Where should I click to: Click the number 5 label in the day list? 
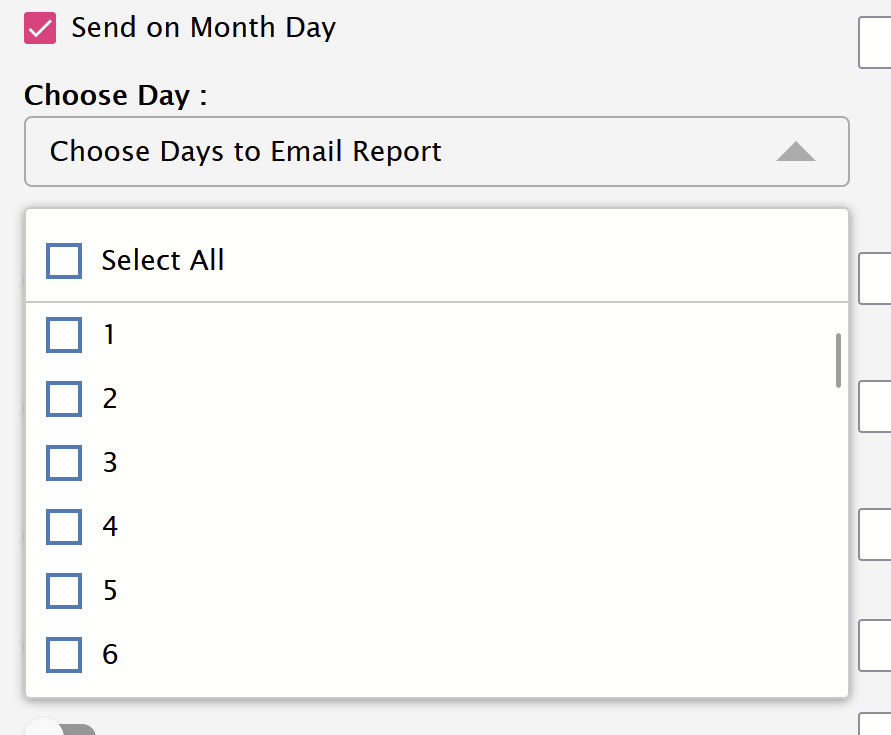pyautogui.click(x=110, y=591)
